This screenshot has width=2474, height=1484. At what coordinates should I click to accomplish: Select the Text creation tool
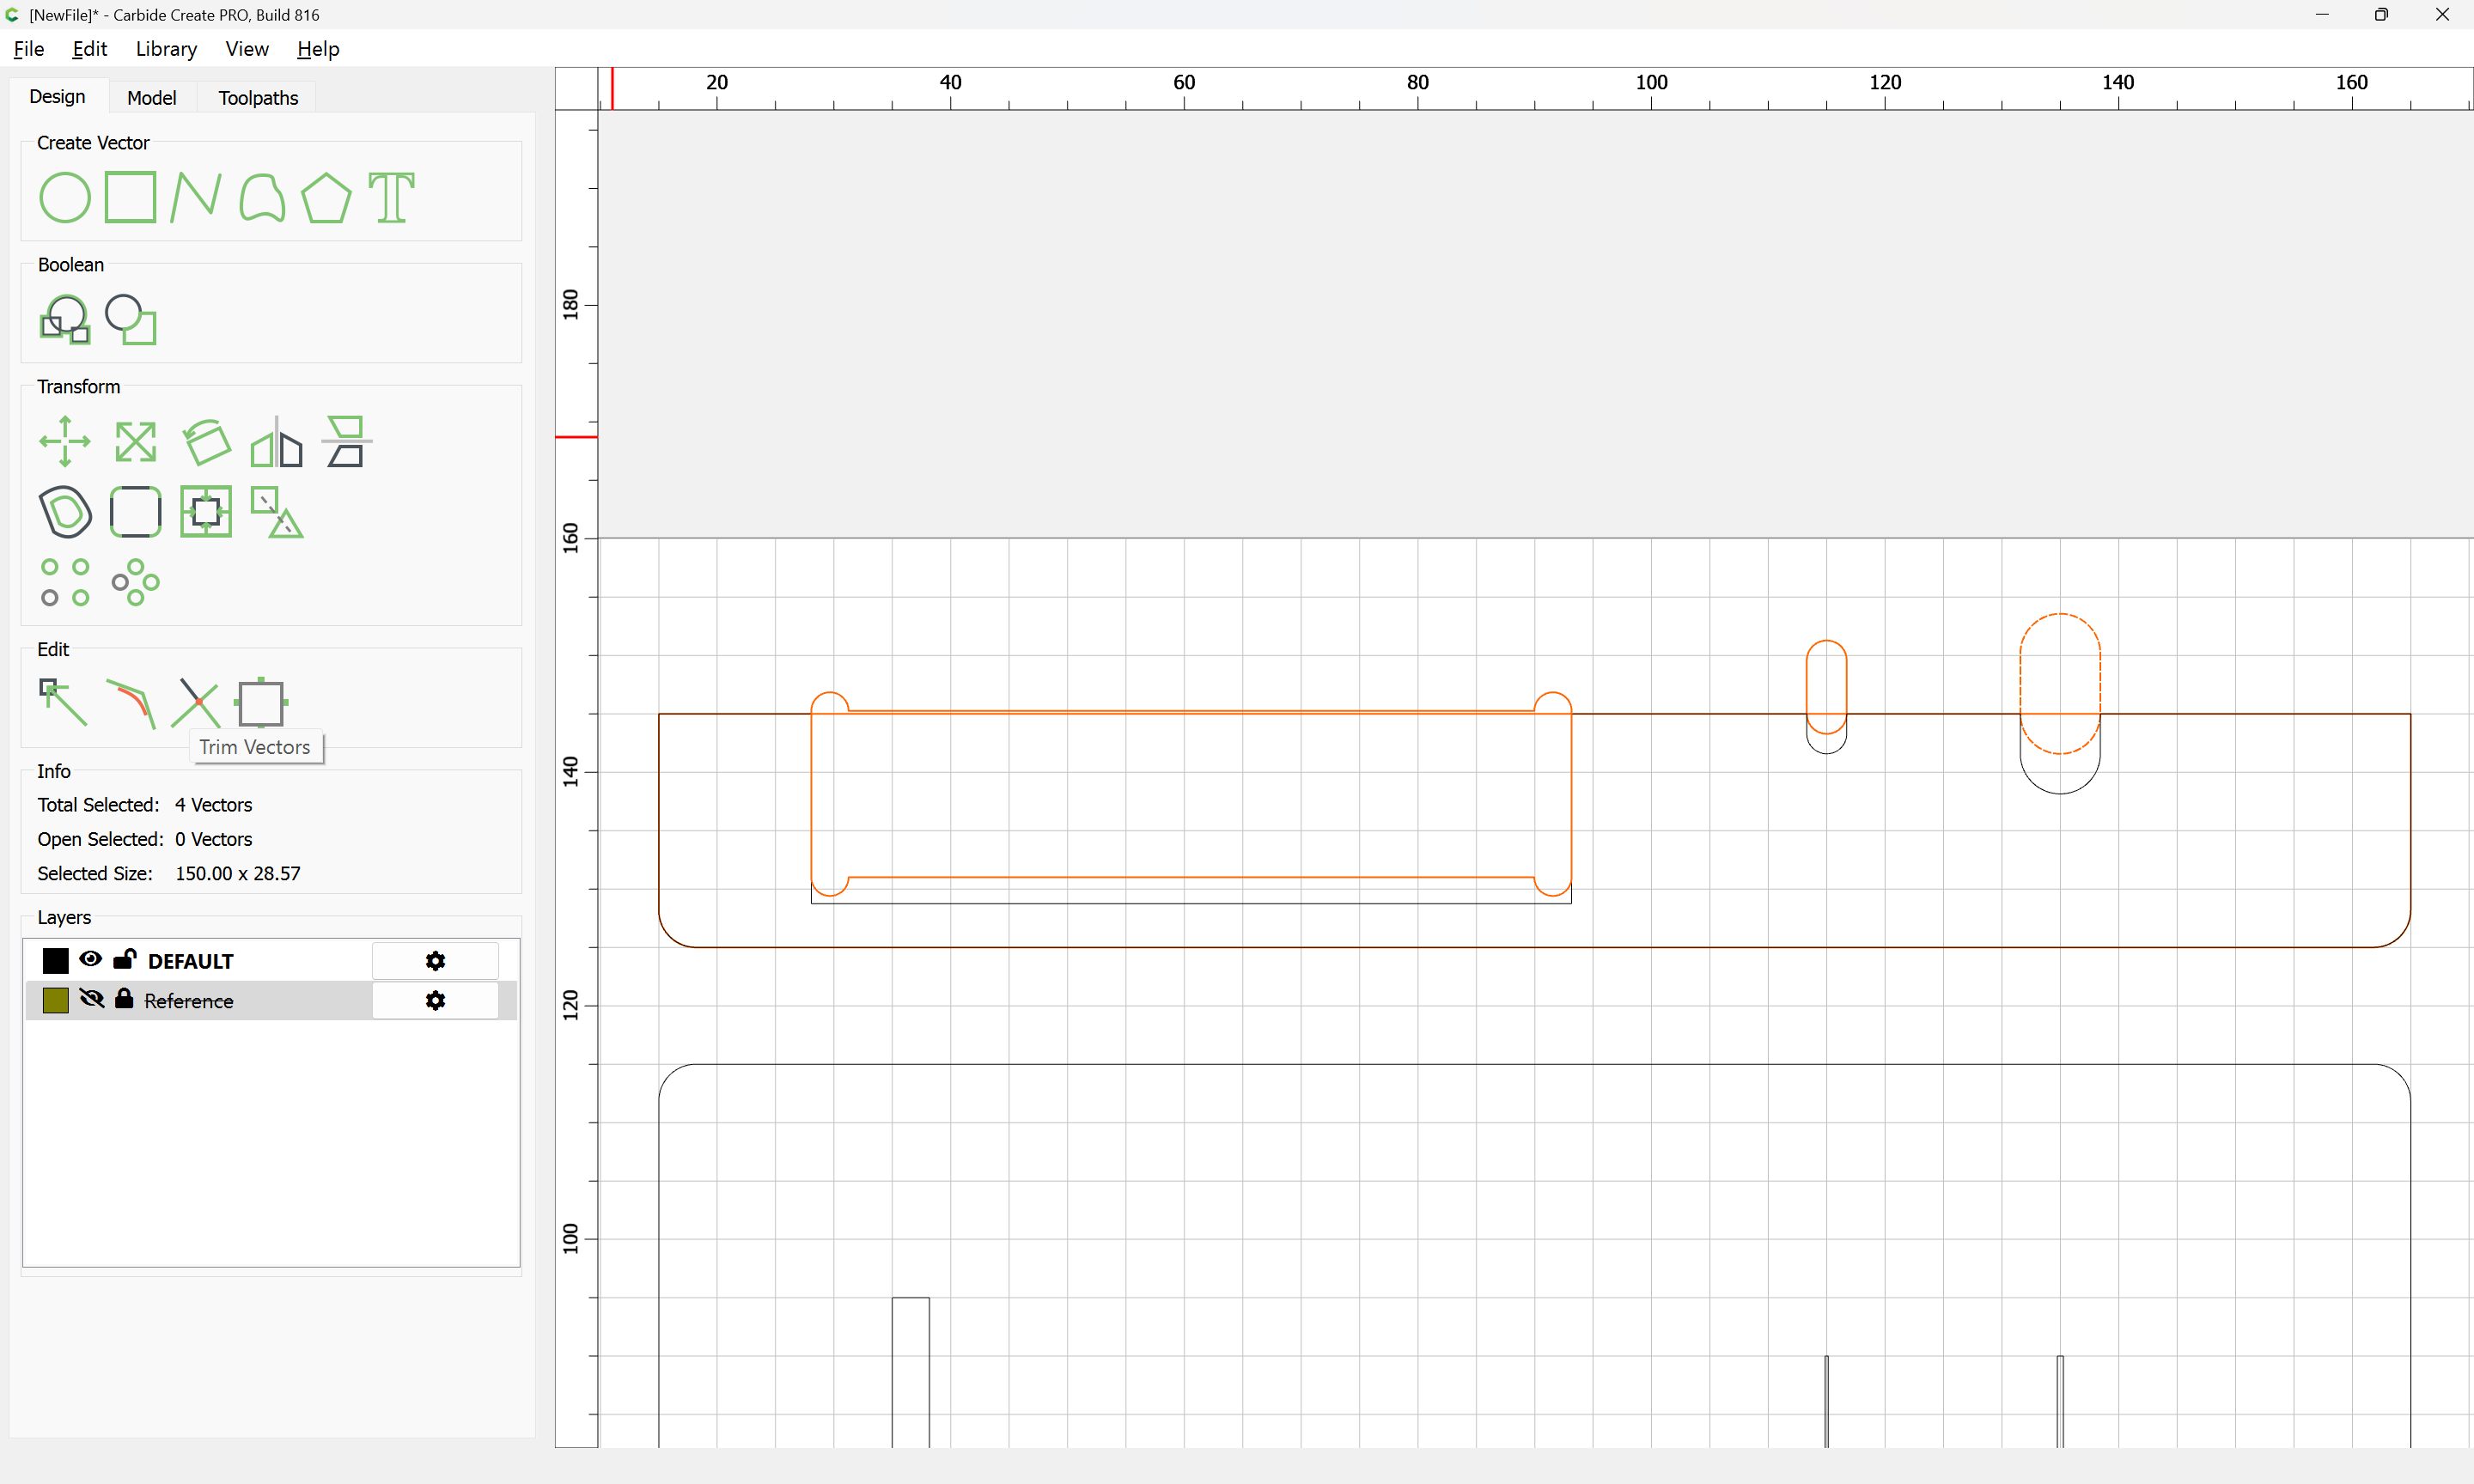coord(391,197)
